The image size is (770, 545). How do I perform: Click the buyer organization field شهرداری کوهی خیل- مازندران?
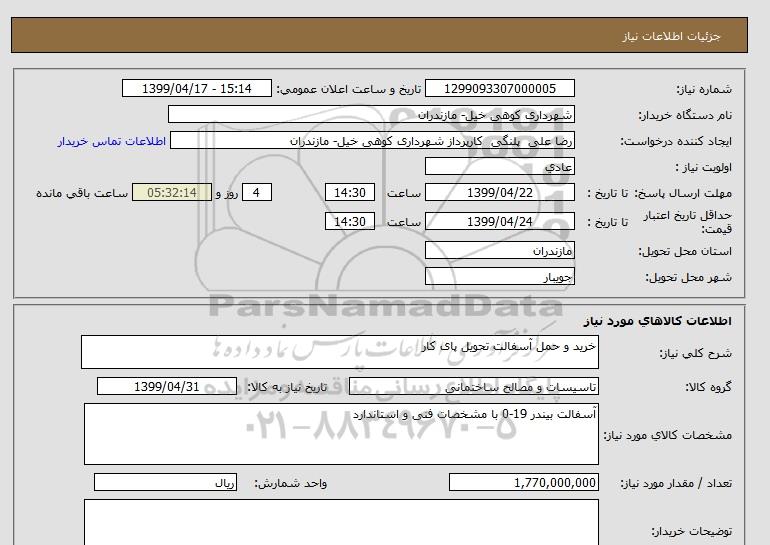point(371,114)
